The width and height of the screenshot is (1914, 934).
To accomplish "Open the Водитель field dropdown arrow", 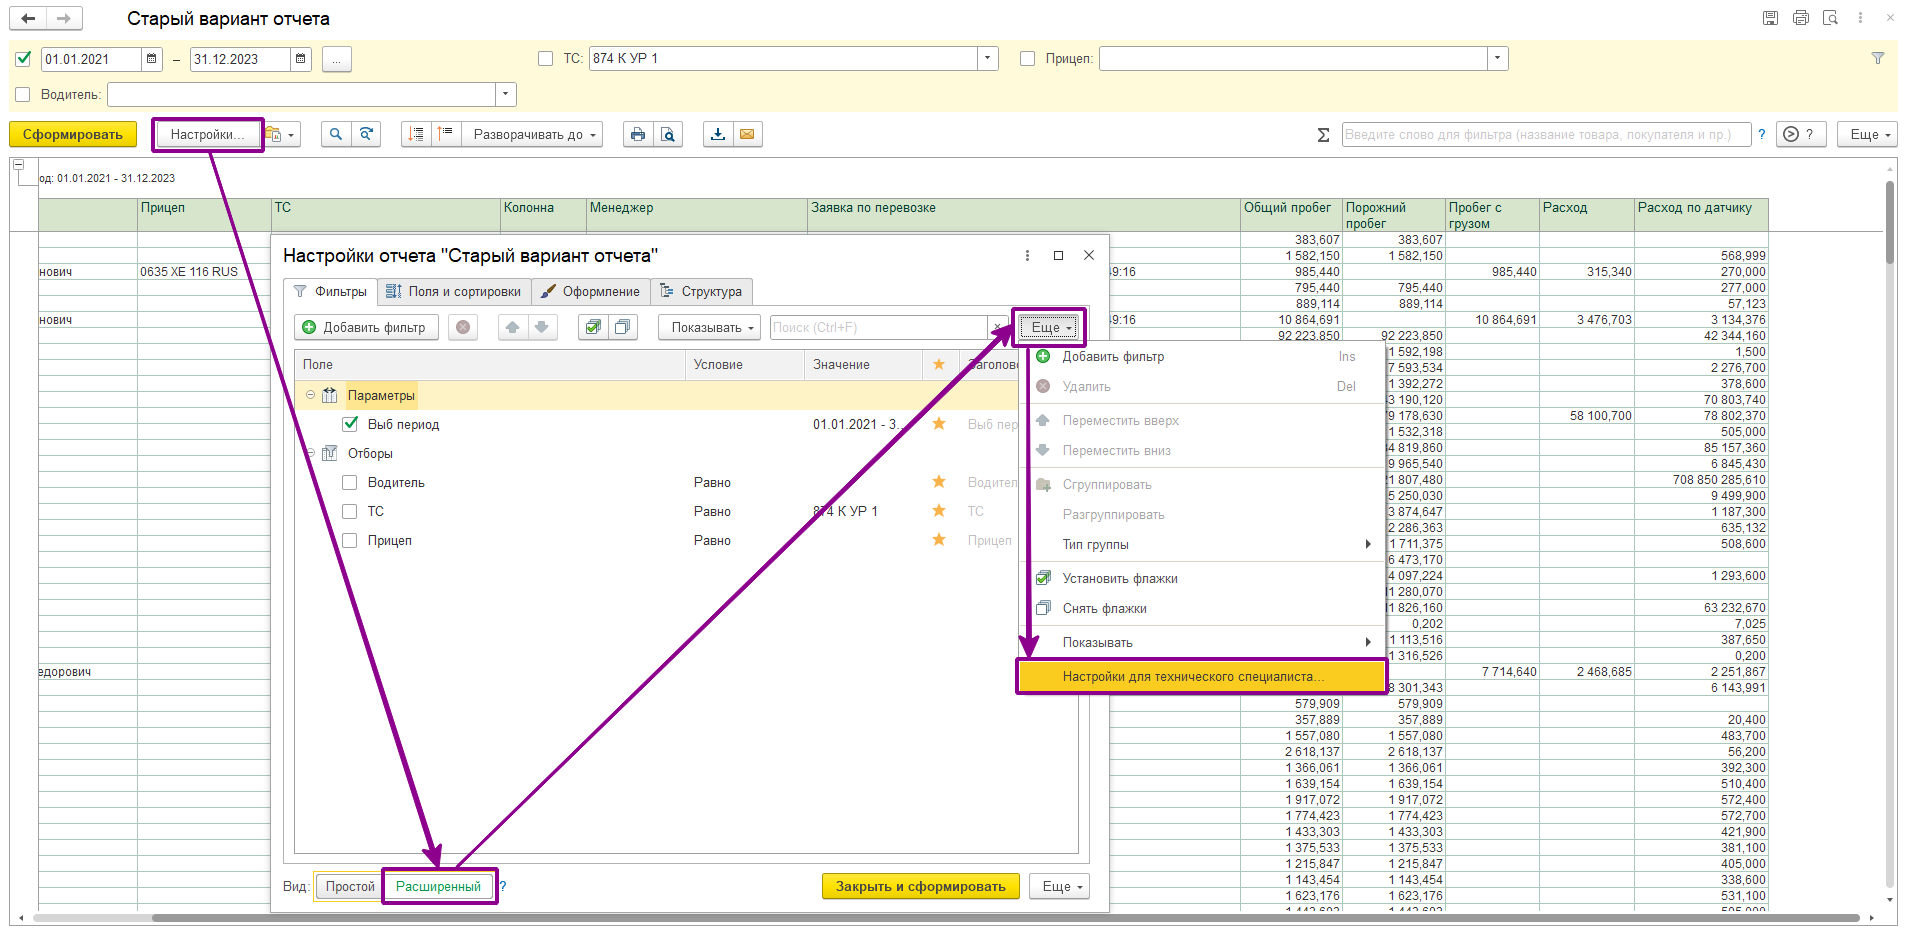I will pos(506,95).
